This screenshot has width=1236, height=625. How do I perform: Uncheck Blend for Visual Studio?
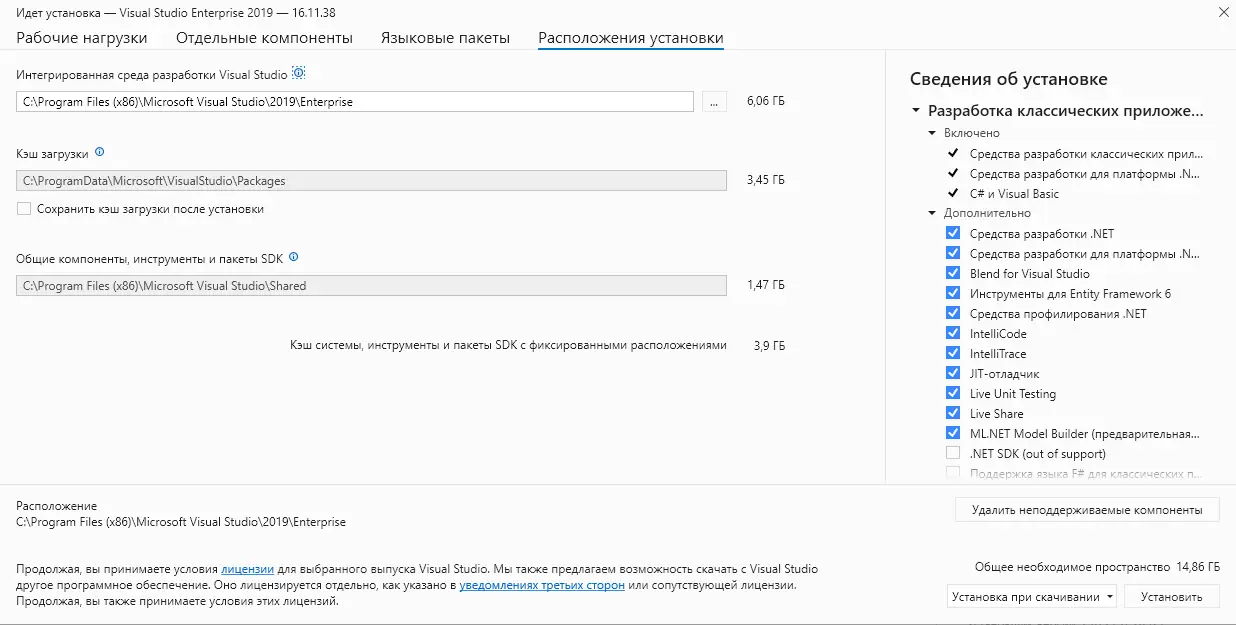click(953, 273)
